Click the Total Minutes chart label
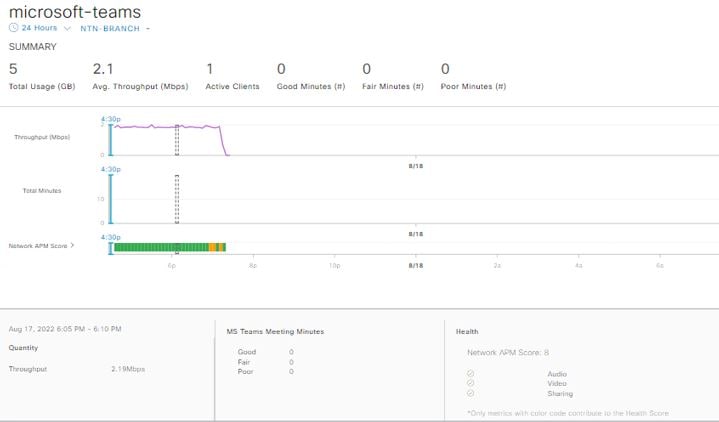Image resolution: width=719 pixels, height=422 pixels. coord(42,191)
